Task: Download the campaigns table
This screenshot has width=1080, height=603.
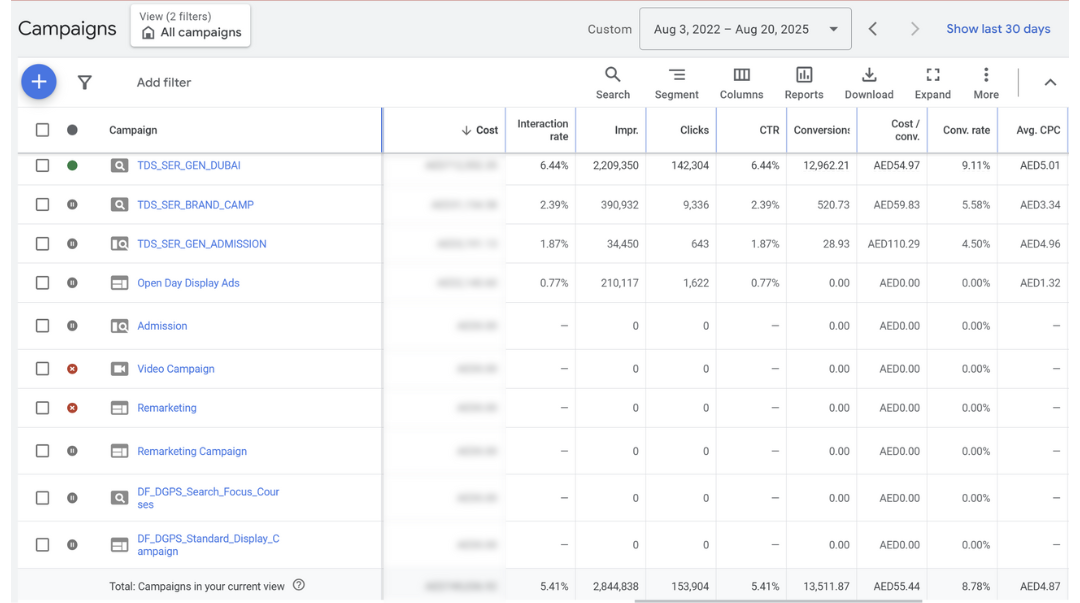Action: coord(868,83)
